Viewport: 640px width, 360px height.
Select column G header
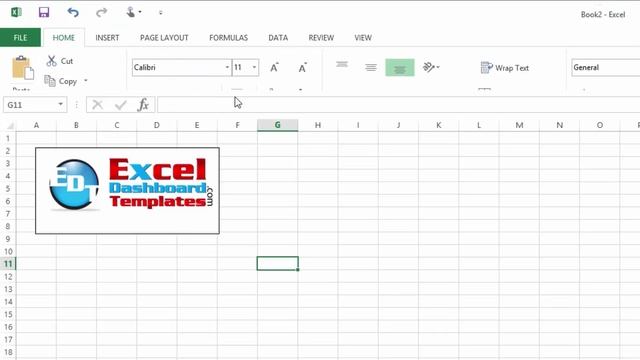click(x=278, y=125)
